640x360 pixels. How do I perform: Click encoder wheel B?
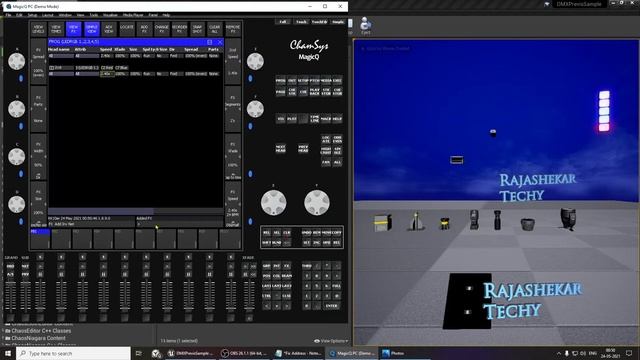(17, 109)
